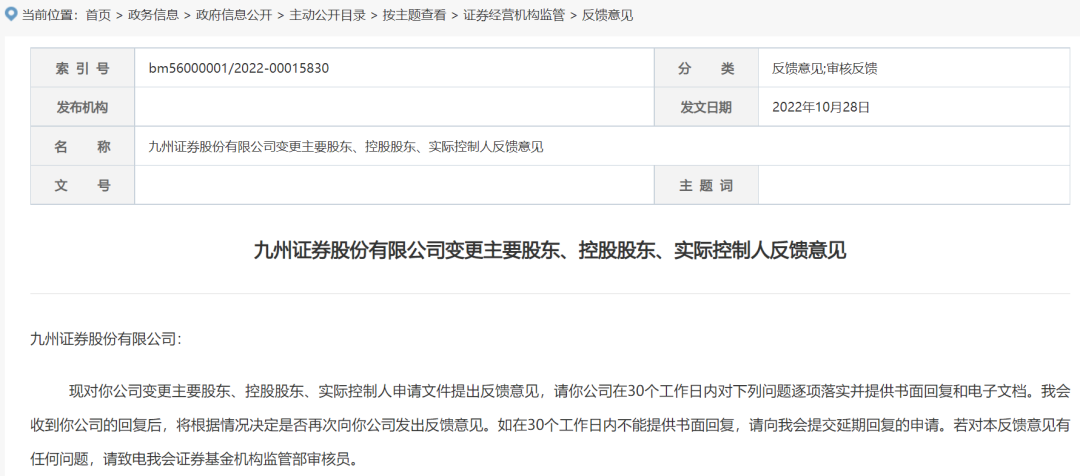The height and width of the screenshot is (476, 1080).
Task: Click the bold article title heading
Action: click(x=550, y=250)
